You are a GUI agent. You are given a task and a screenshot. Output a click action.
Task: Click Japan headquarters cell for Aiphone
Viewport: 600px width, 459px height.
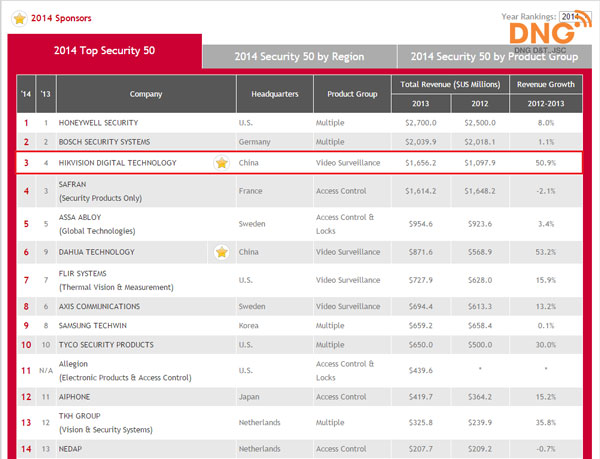pyautogui.click(x=249, y=397)
